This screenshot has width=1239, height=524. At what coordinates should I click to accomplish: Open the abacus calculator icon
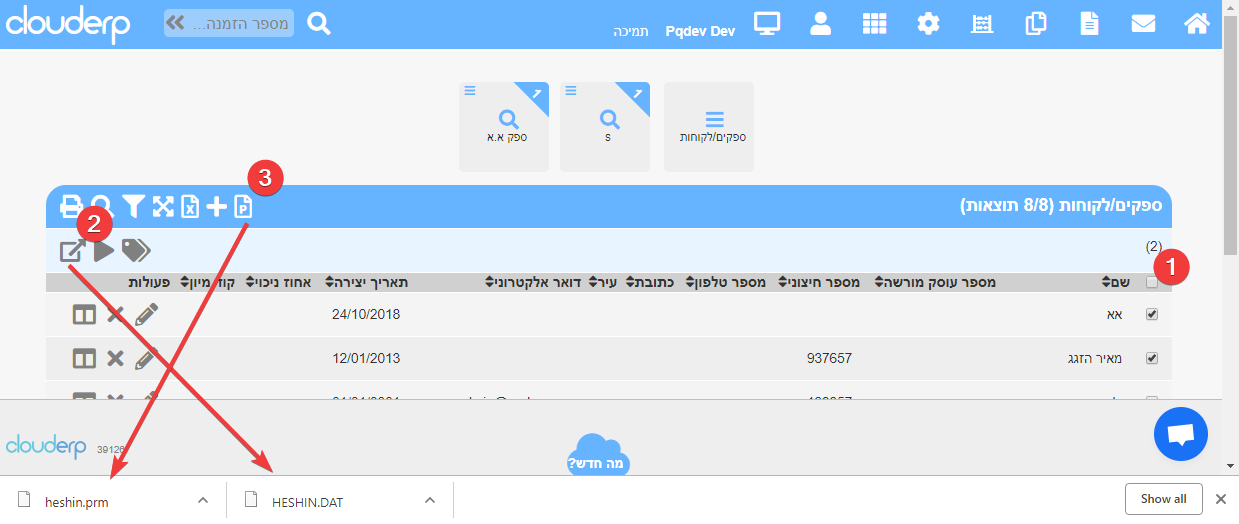(x=983, y=24)
